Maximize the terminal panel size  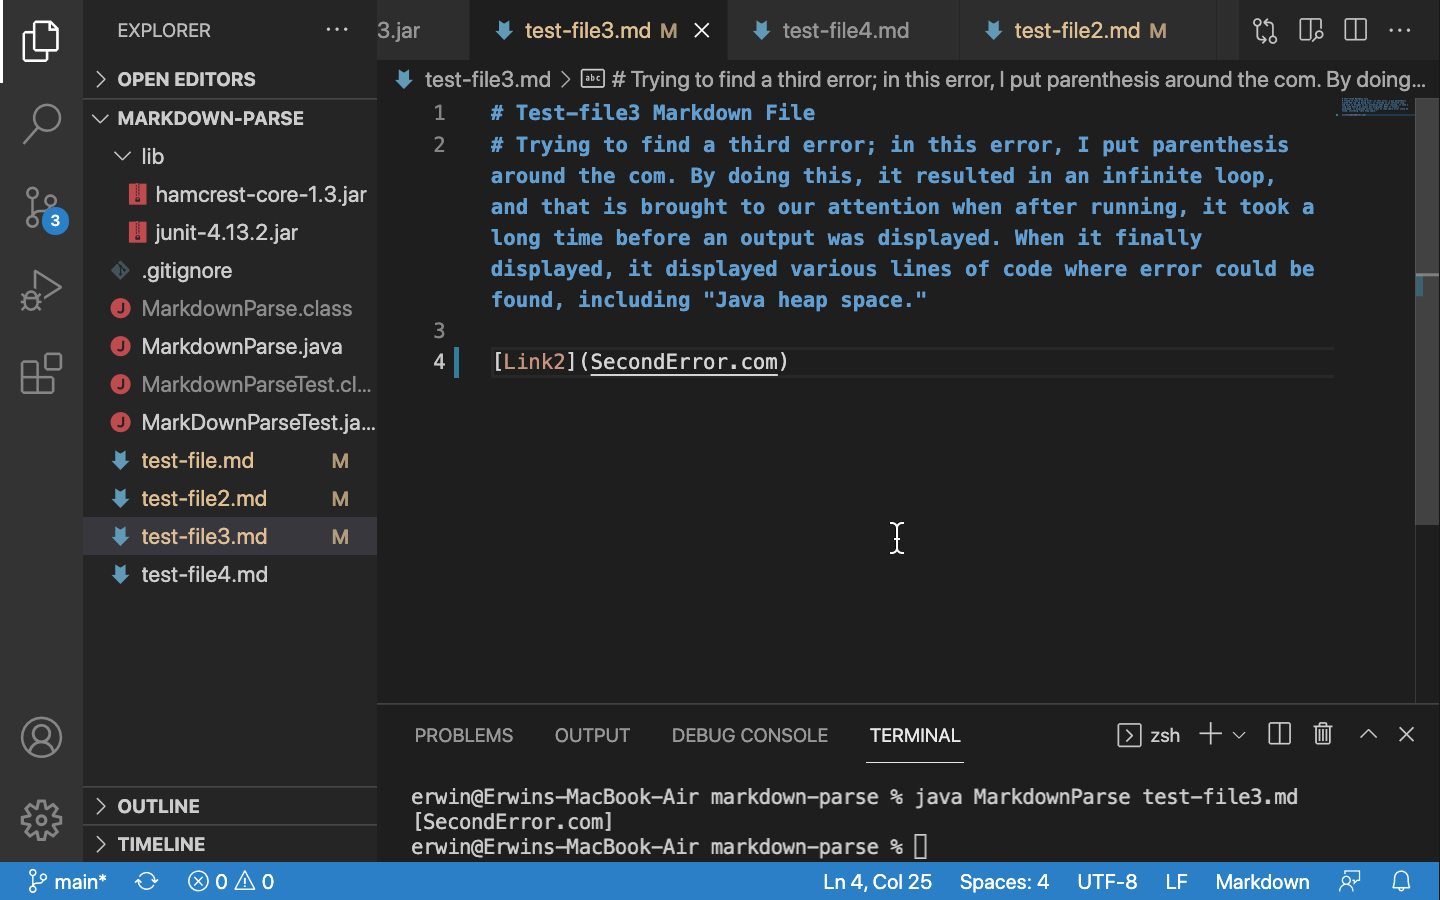pyautogui.click(x=1368, y=734)
